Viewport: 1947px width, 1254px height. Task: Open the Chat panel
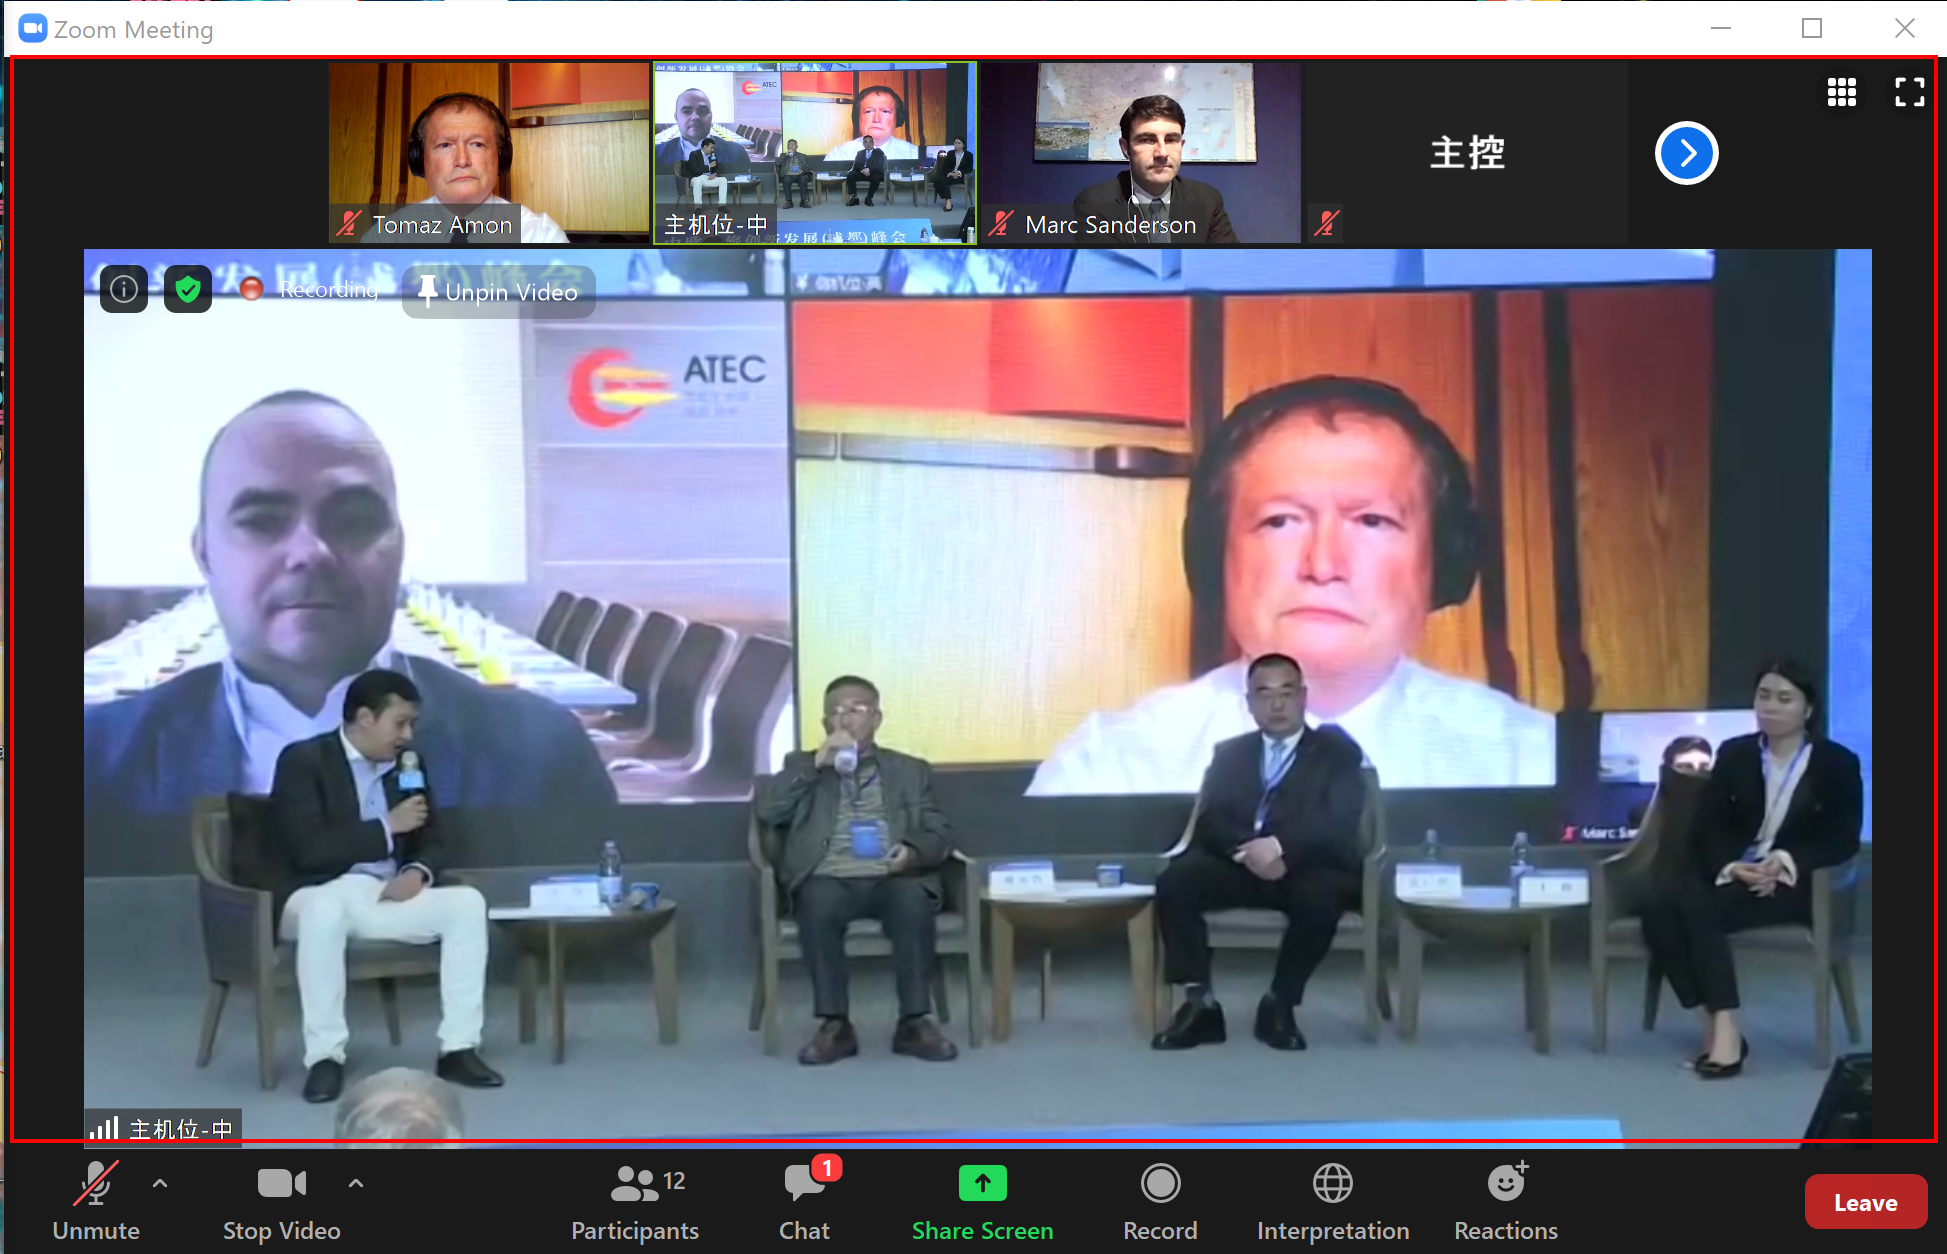[805, 1201]
